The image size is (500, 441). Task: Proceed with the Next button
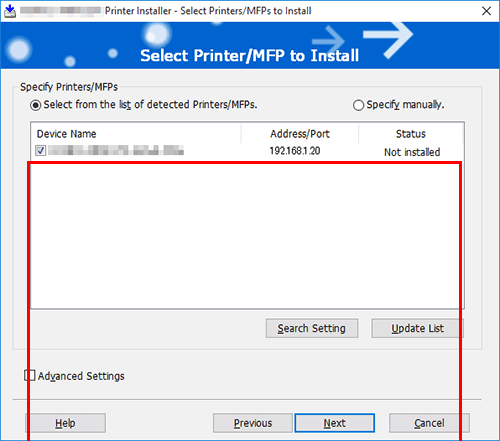pyautogui.click(x=335, y=423)
